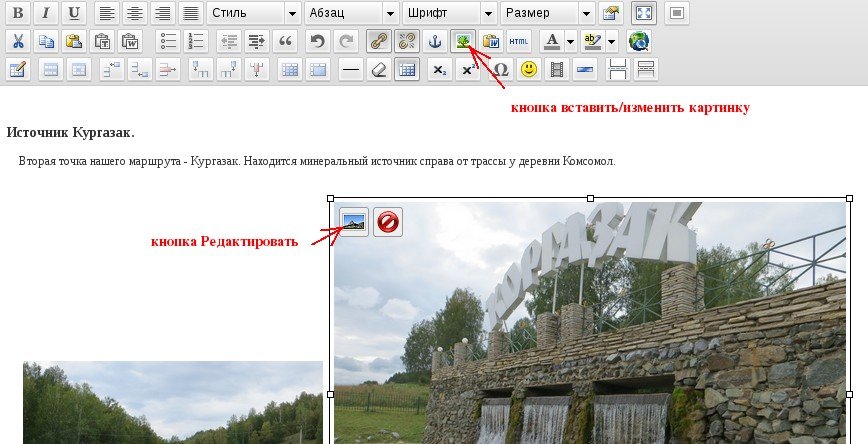
Task: Click the red delete image button on the photo
Action: (x=388, y=222)
